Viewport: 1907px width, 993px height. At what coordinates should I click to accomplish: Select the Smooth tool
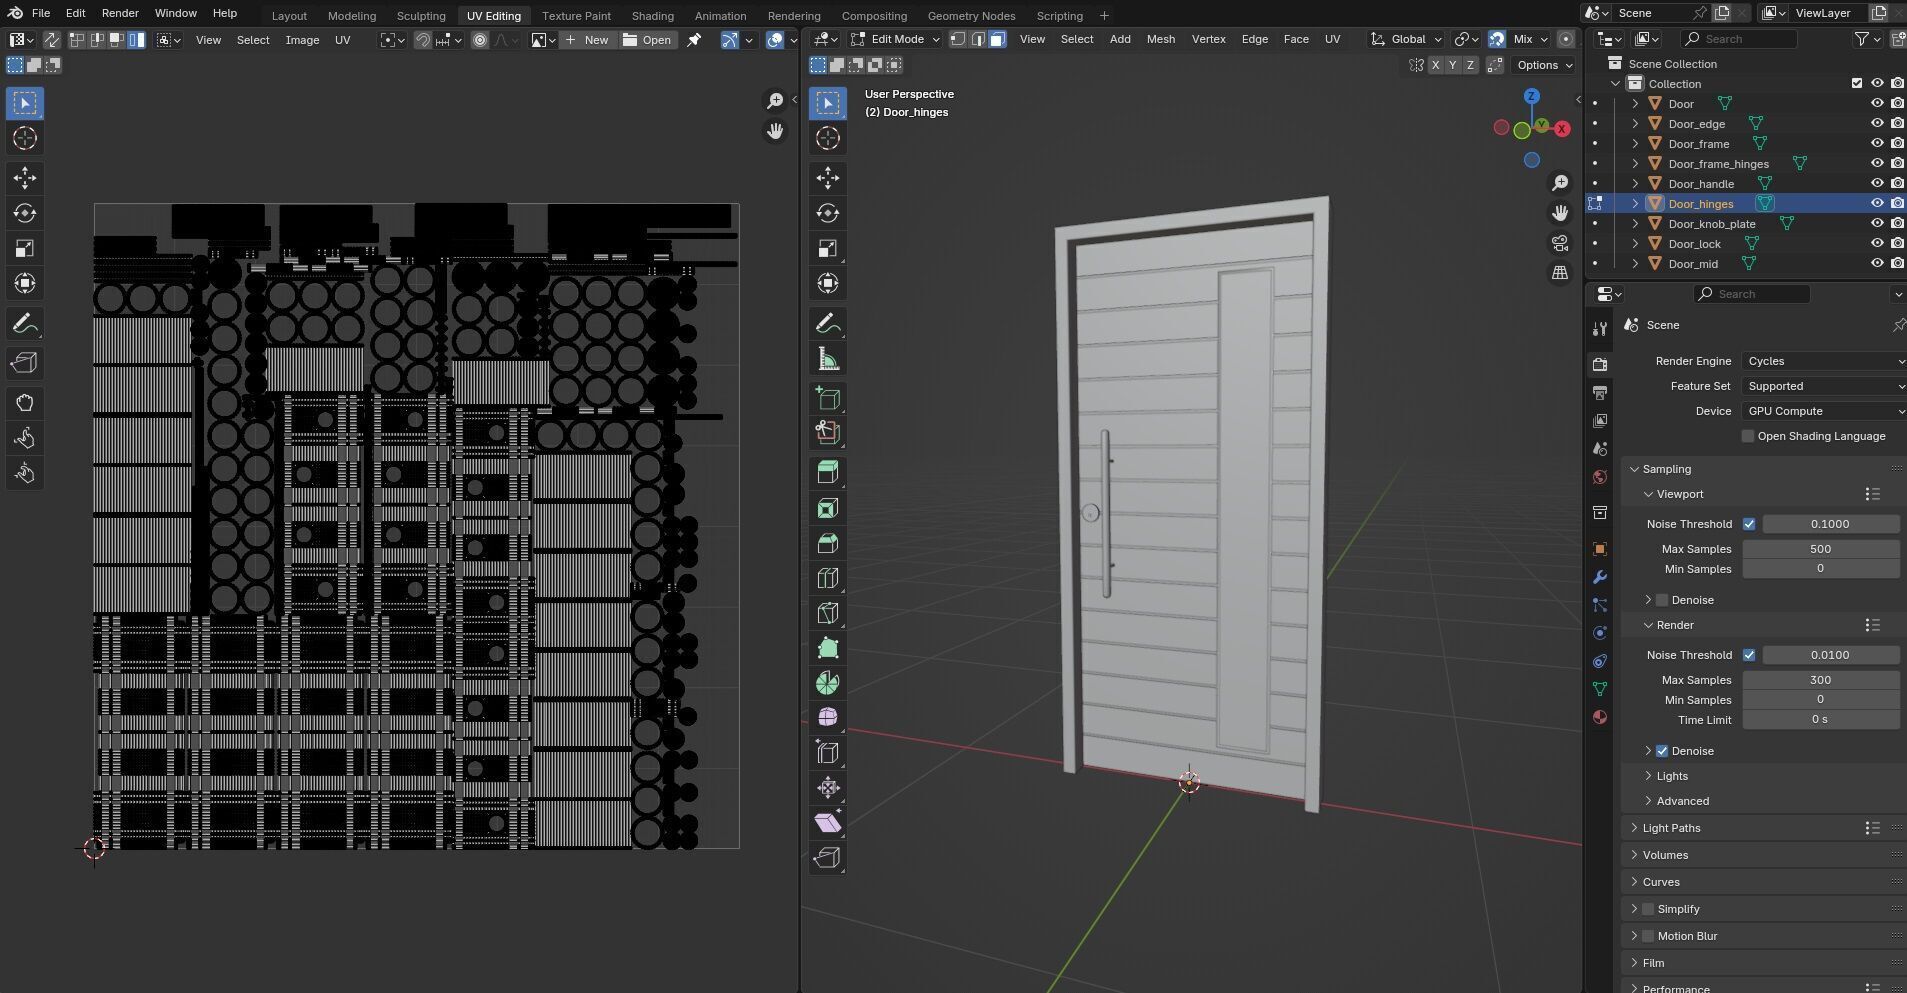pos(827,717)
